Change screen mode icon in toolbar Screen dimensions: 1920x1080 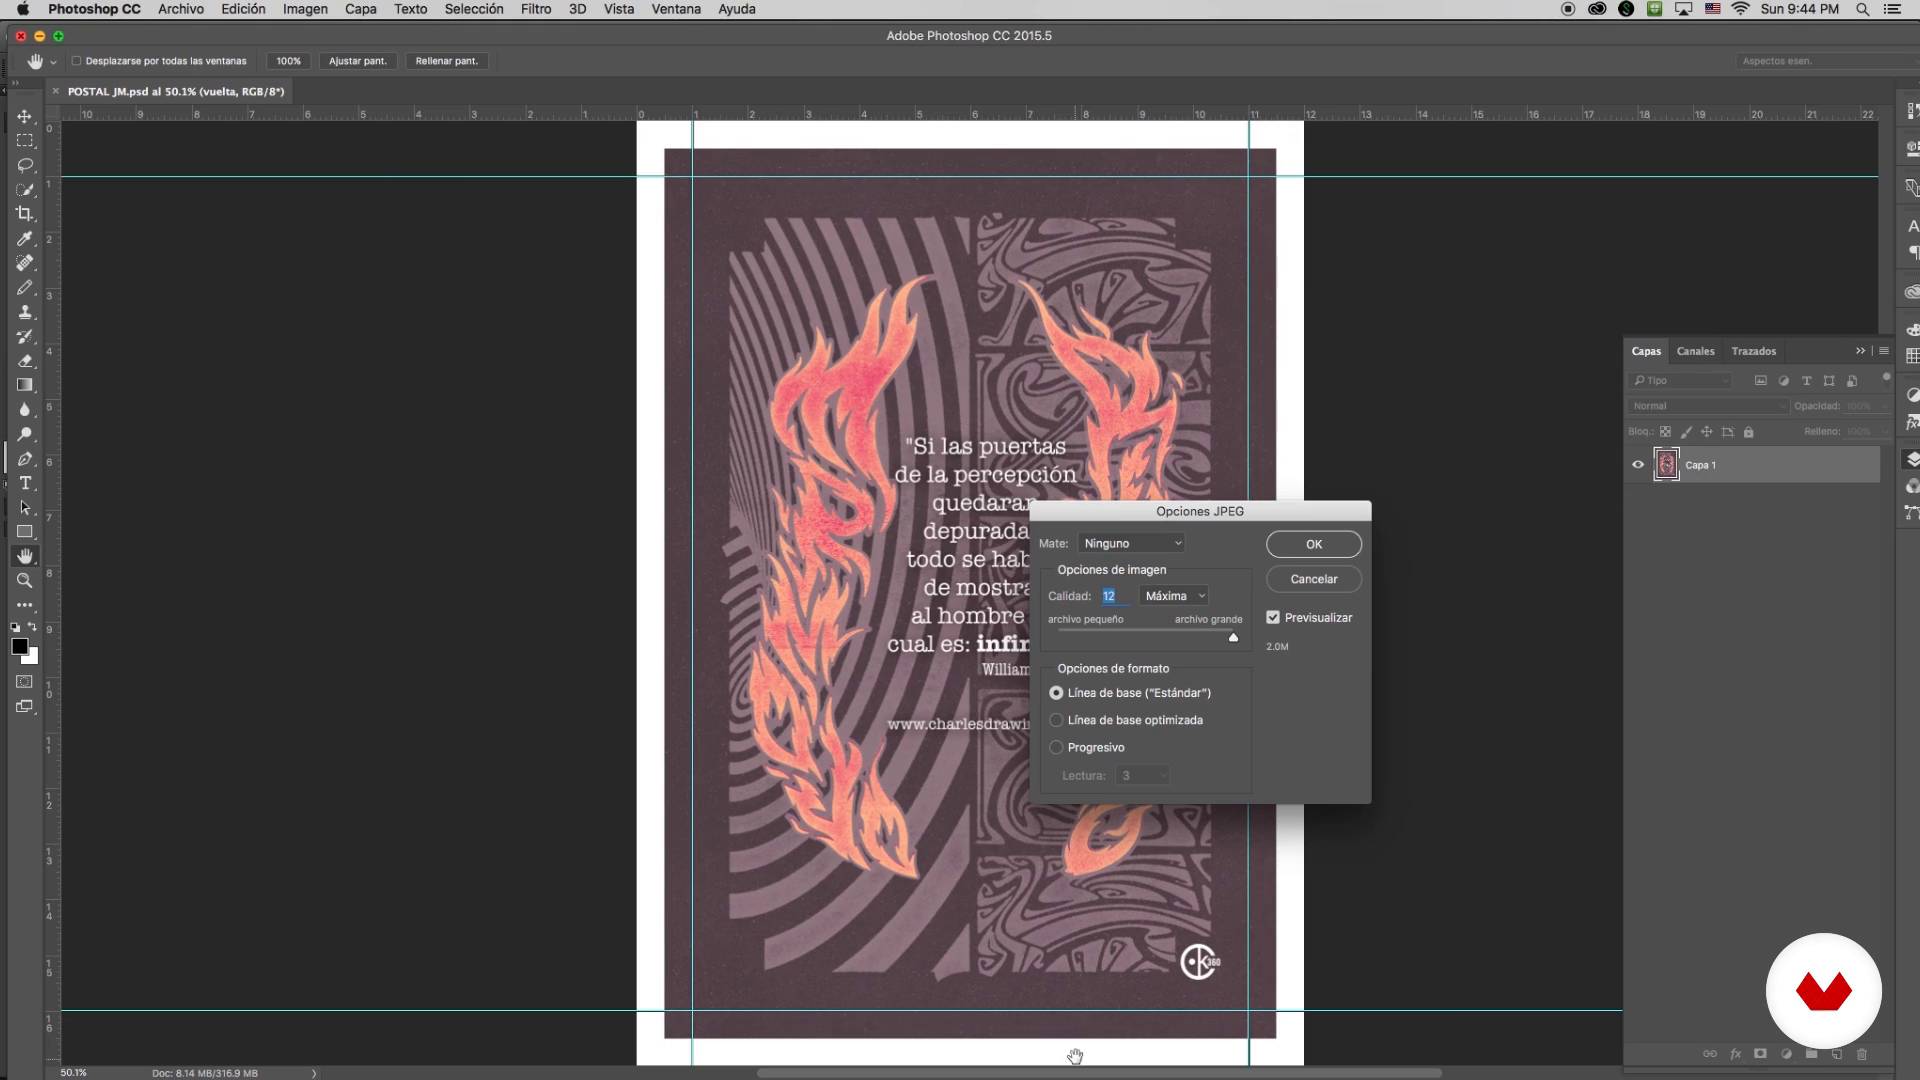click(25, 706)
